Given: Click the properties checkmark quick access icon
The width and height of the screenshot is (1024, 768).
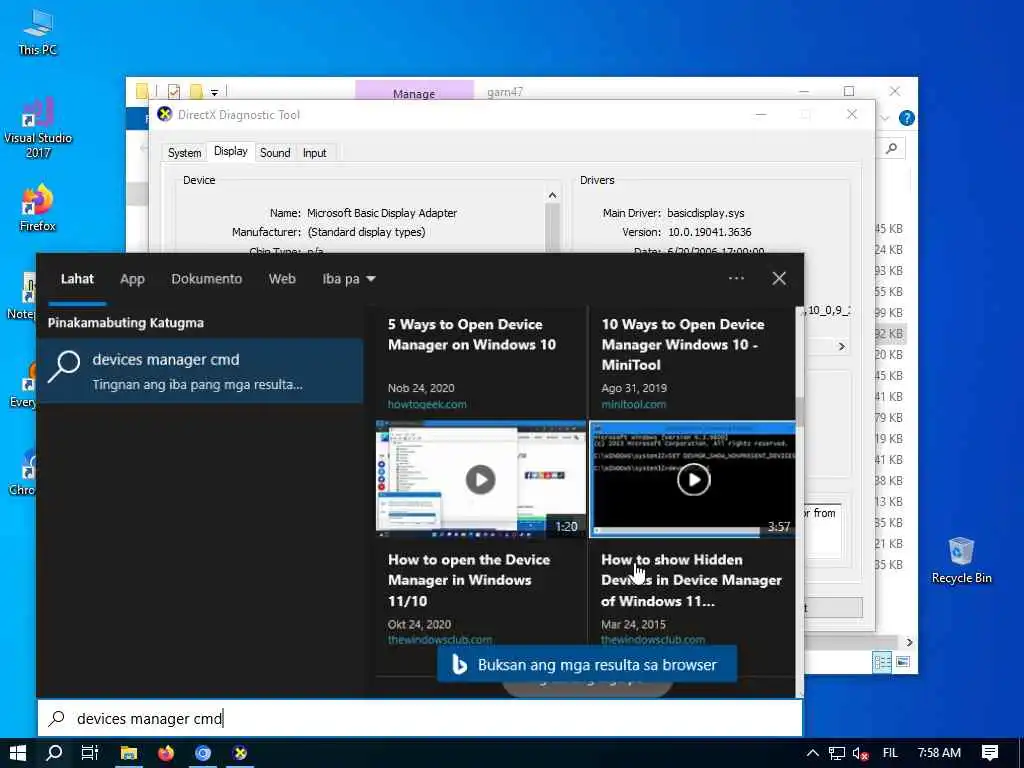Looking at the screenshot, I should tap(174, 91).
